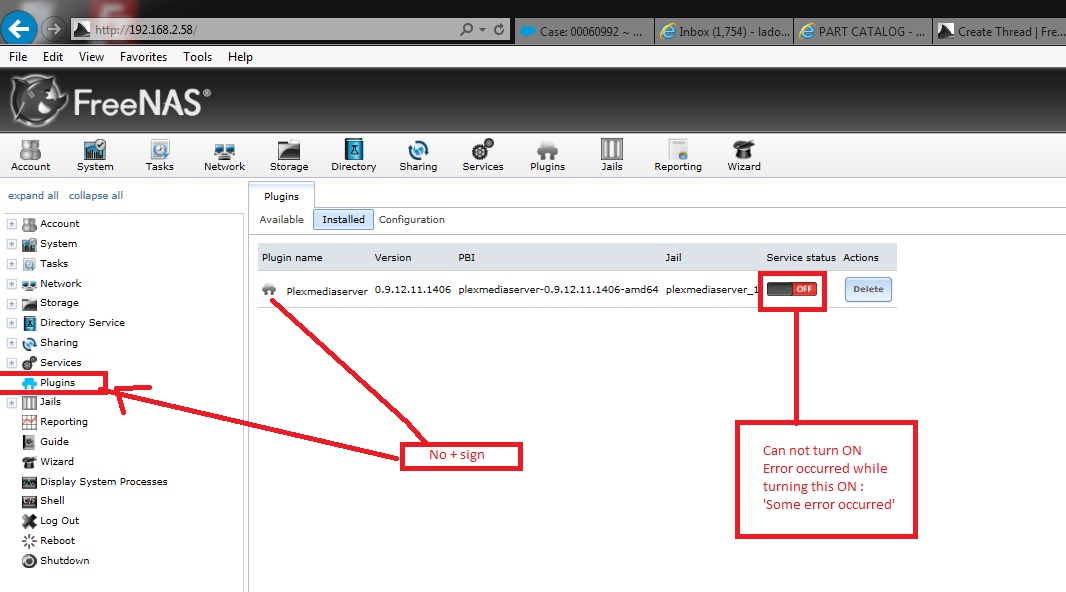The image size is (1066, 592).
Task: Expand the System tree node
Action: coord(12,244)
